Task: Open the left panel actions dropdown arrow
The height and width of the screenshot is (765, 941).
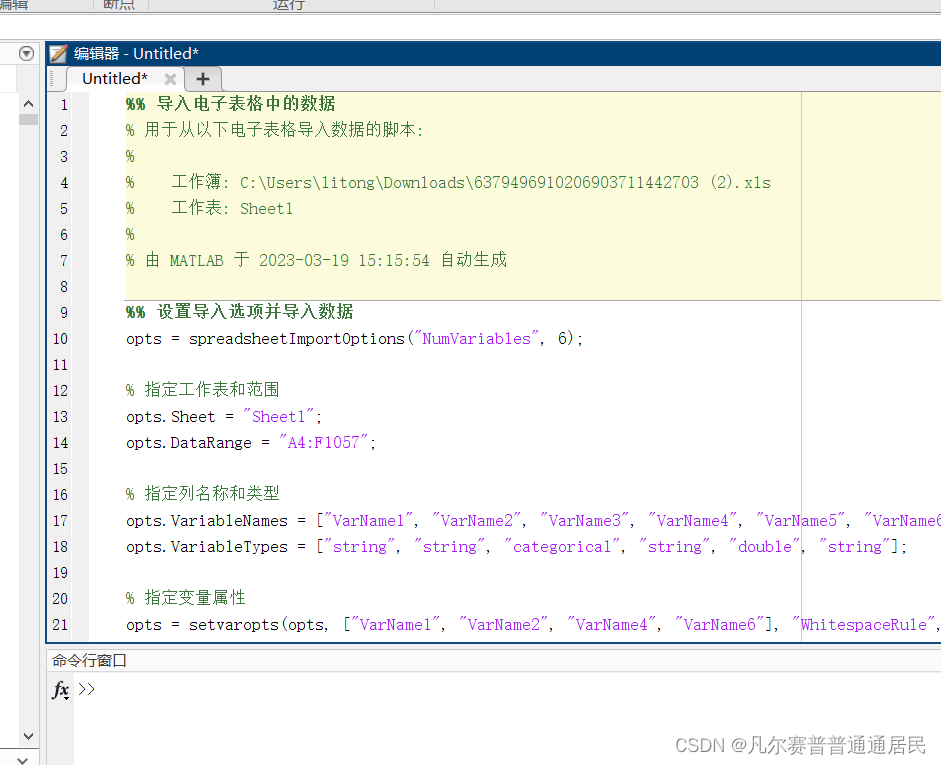Action: click(x=27, y=54)
